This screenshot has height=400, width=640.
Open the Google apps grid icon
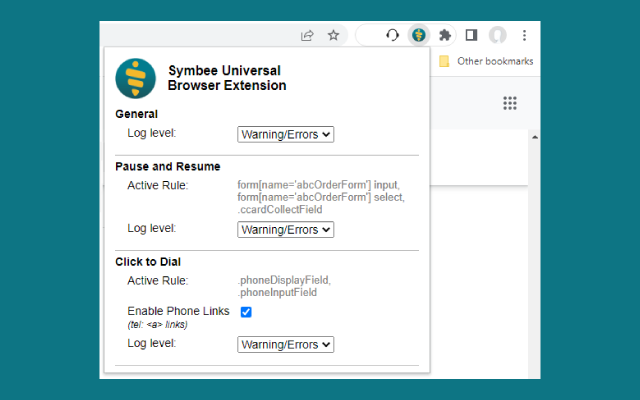[x=510, y=103]
